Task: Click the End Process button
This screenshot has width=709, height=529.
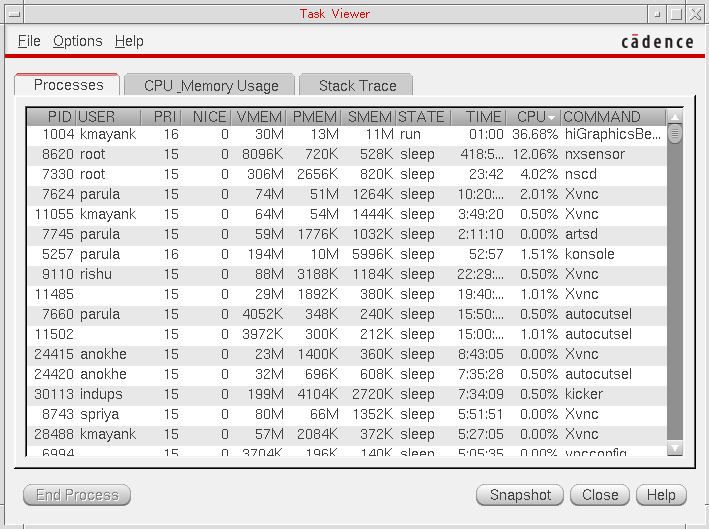Action: pyautogui.click(x=77, y=495)
